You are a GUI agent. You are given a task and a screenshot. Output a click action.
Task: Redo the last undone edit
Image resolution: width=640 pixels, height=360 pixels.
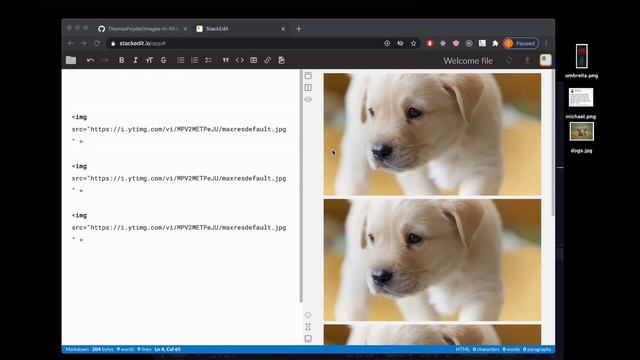[105, 60]
